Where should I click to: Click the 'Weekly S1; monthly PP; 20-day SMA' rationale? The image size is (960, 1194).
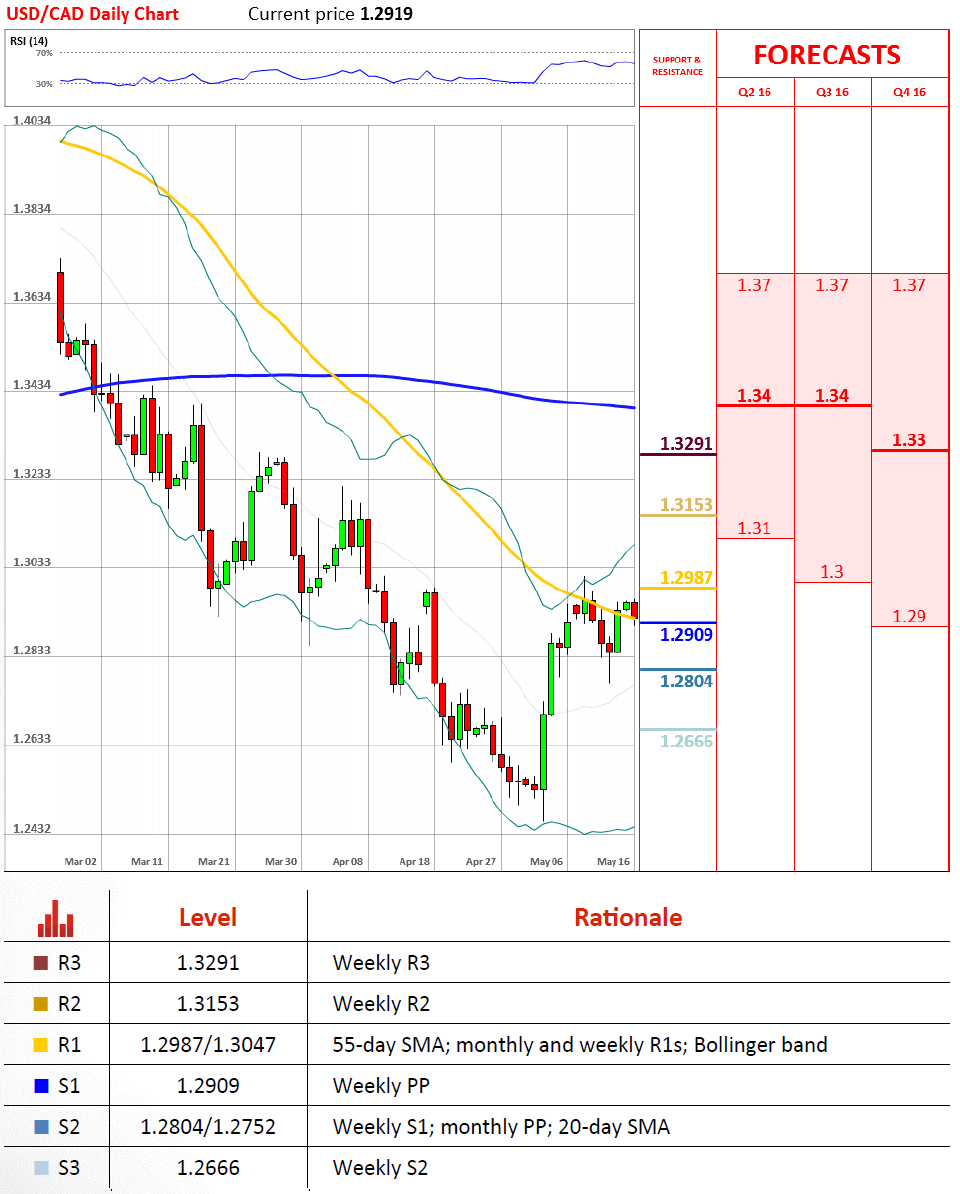[x=501, y=1127]
